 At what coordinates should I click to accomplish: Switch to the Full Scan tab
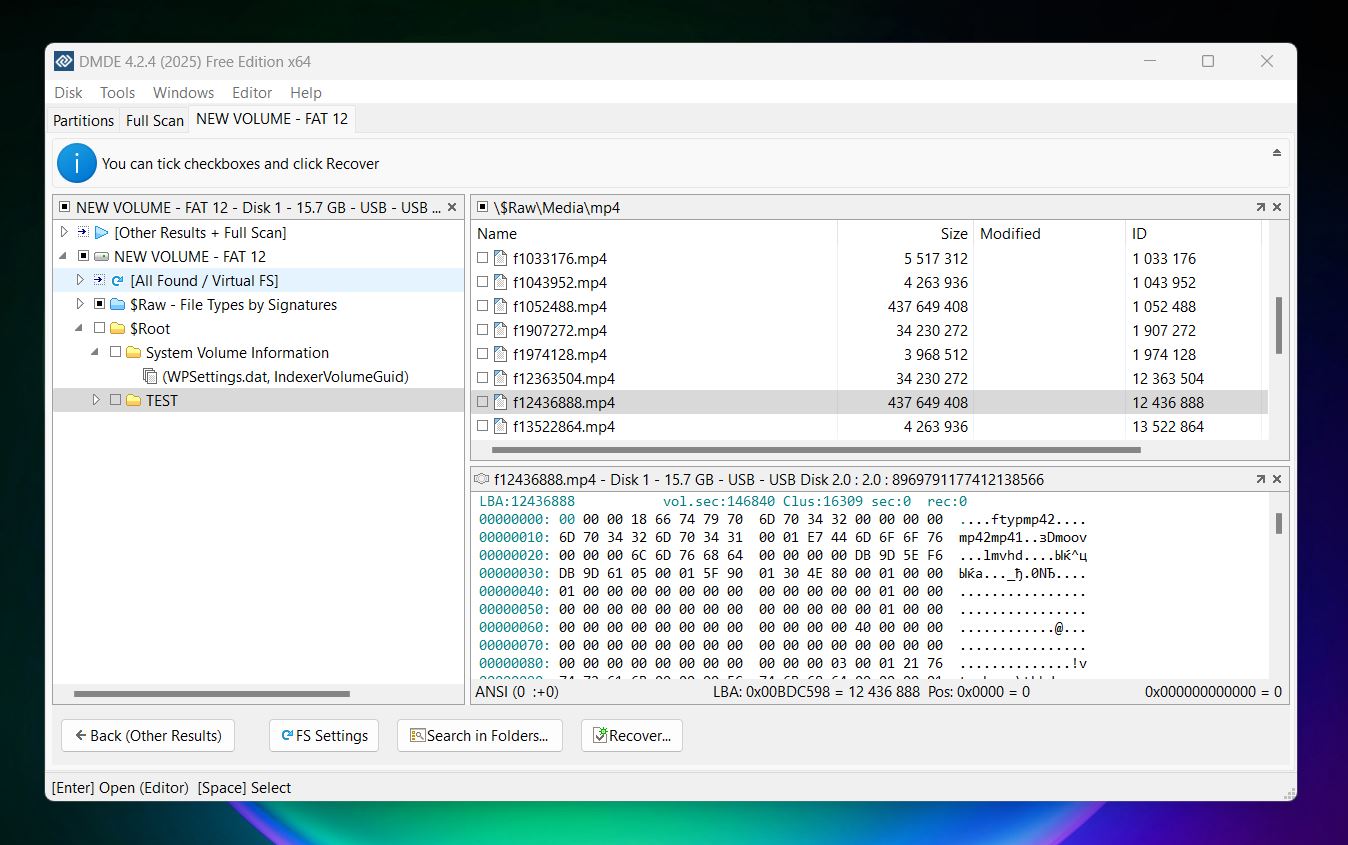click(x=155, y=120)
